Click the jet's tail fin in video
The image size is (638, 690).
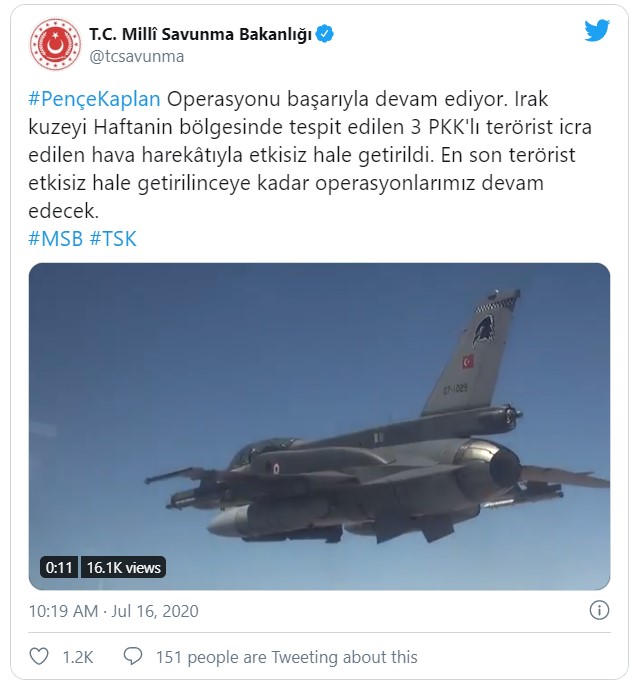coord(471,352)
